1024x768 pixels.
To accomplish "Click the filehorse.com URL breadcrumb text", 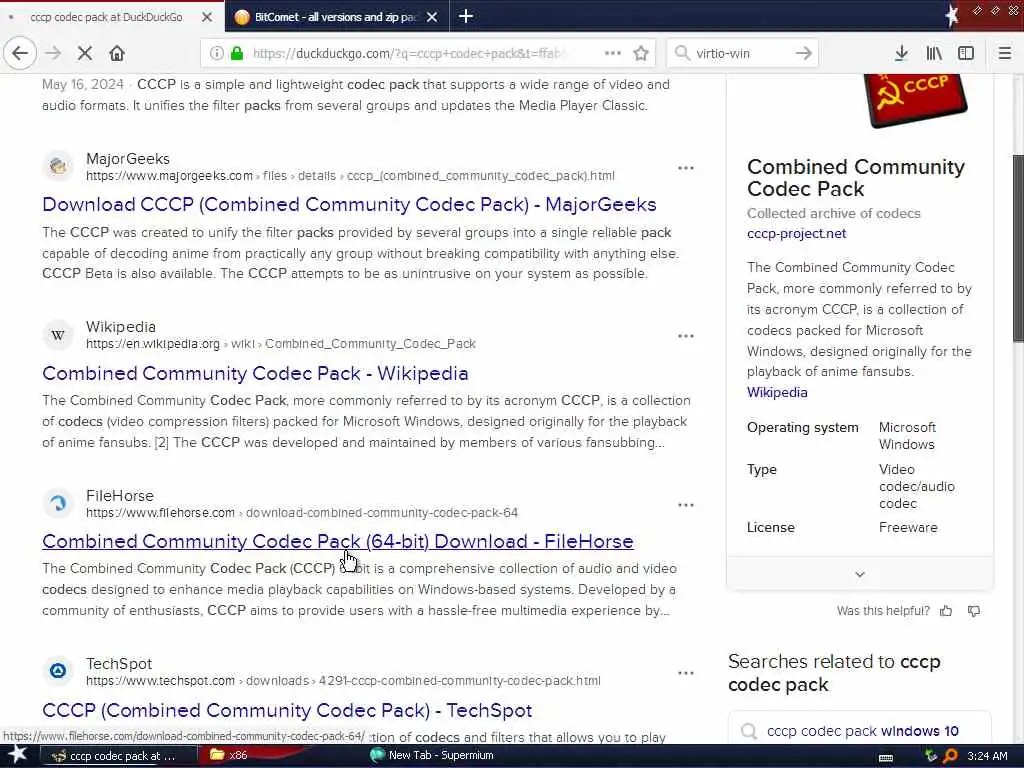I will click(x=302, y=513).
